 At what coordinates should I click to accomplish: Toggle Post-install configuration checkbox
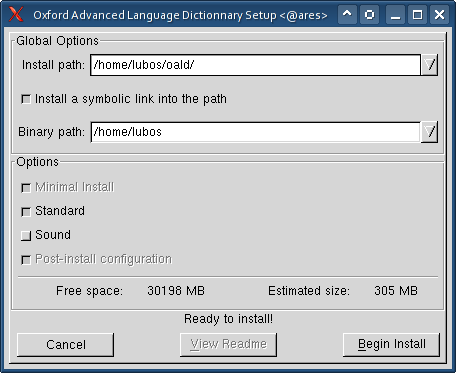pos(26,260)
